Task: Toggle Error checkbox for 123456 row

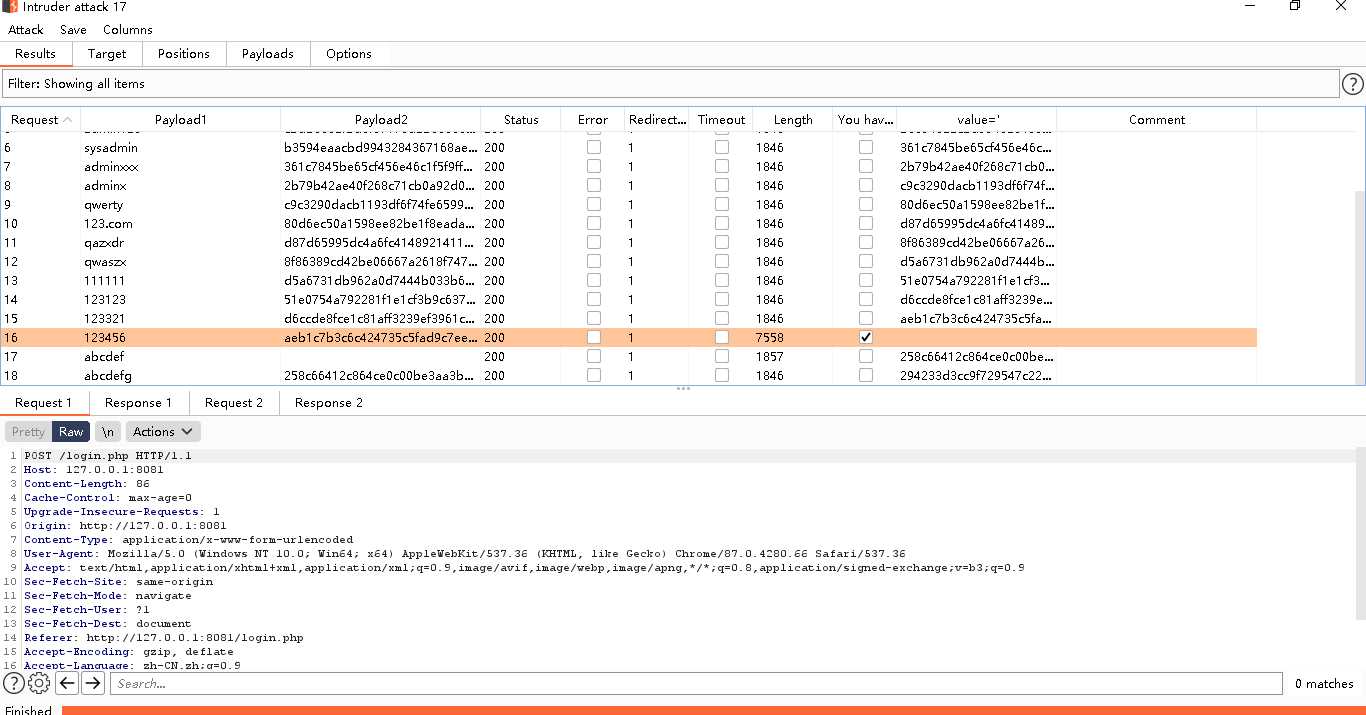Action: (594, 338)
